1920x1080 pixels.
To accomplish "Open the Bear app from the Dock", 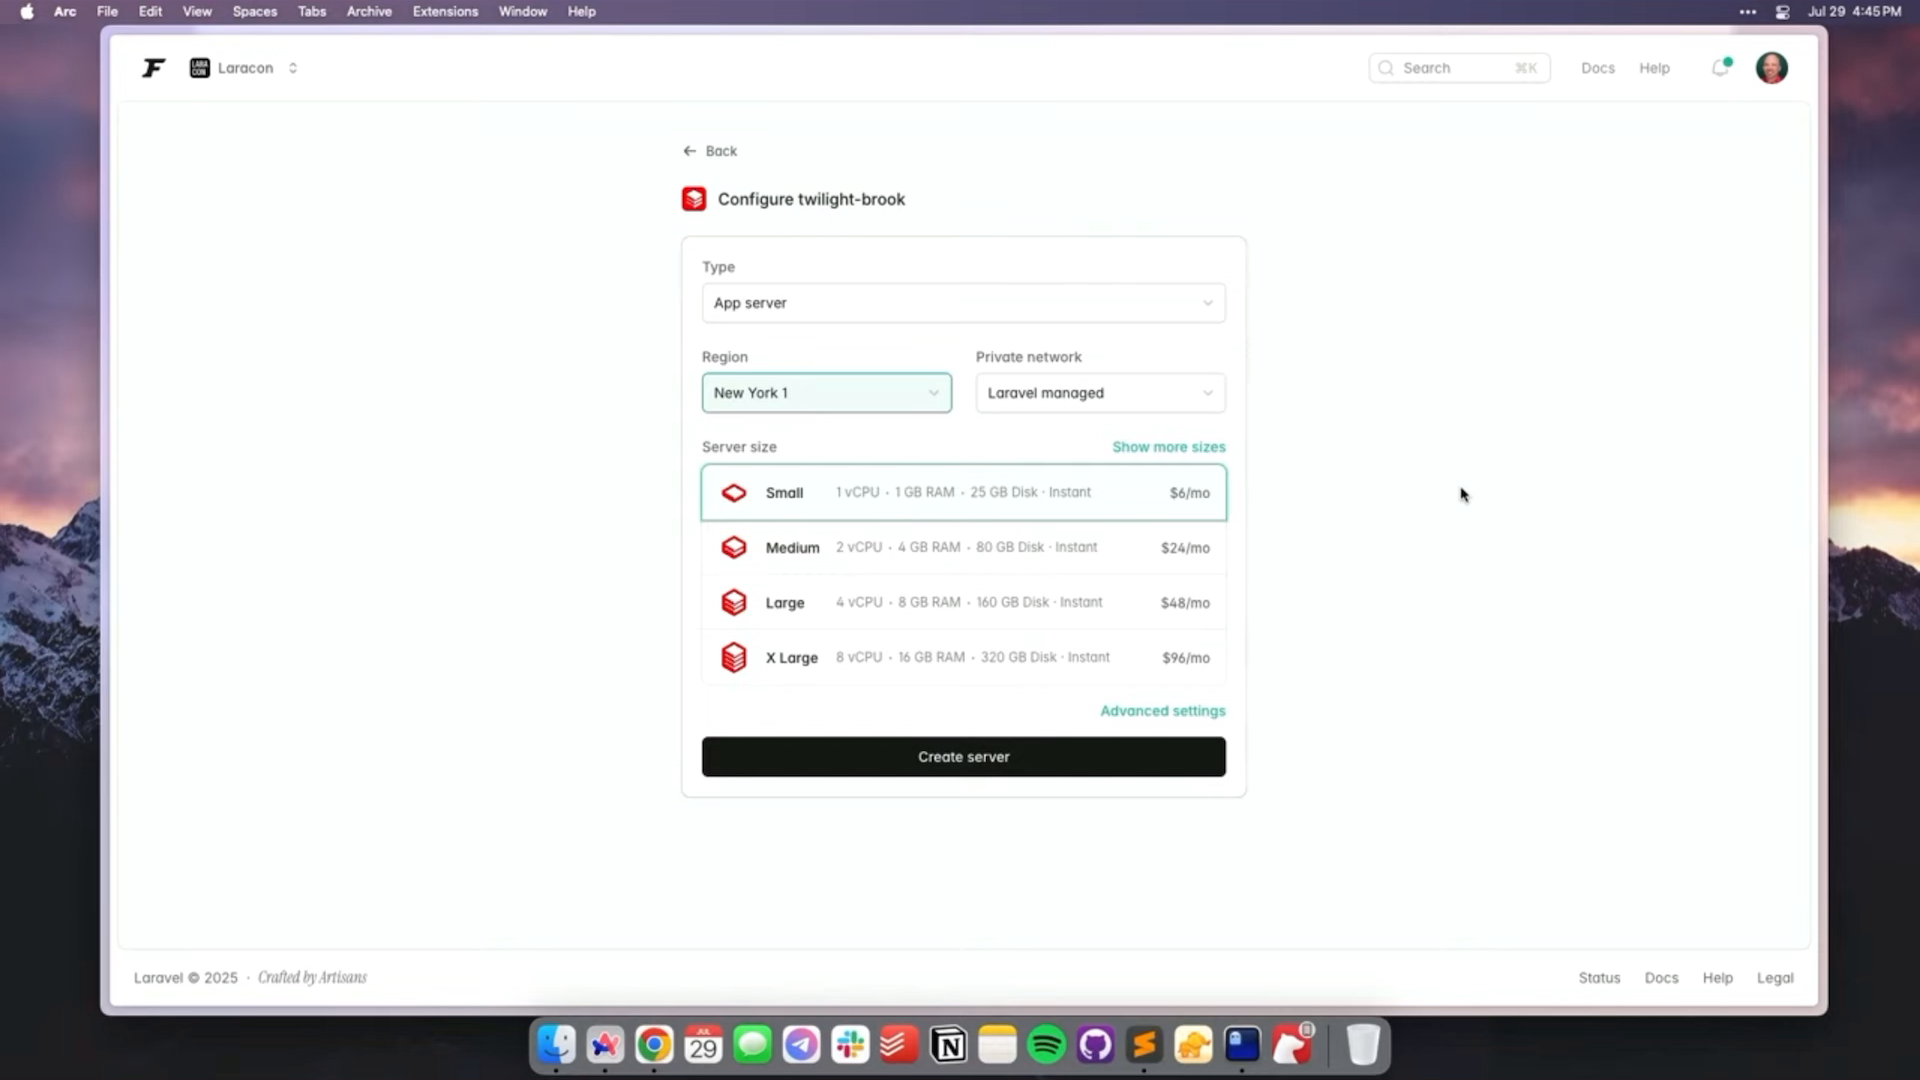I will (x=1291, y=1046).
